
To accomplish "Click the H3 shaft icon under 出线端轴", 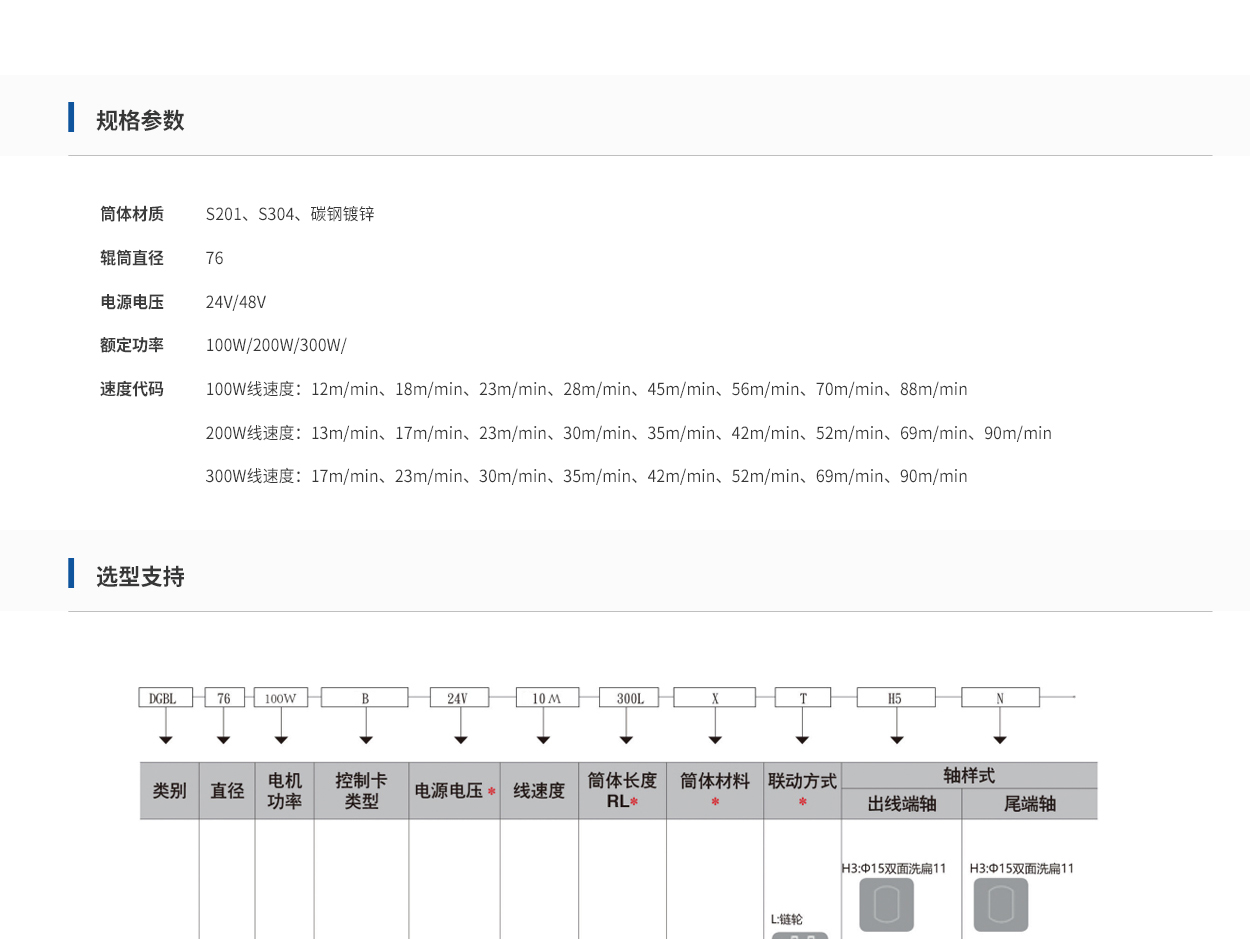I will click(x=886, y=904).
